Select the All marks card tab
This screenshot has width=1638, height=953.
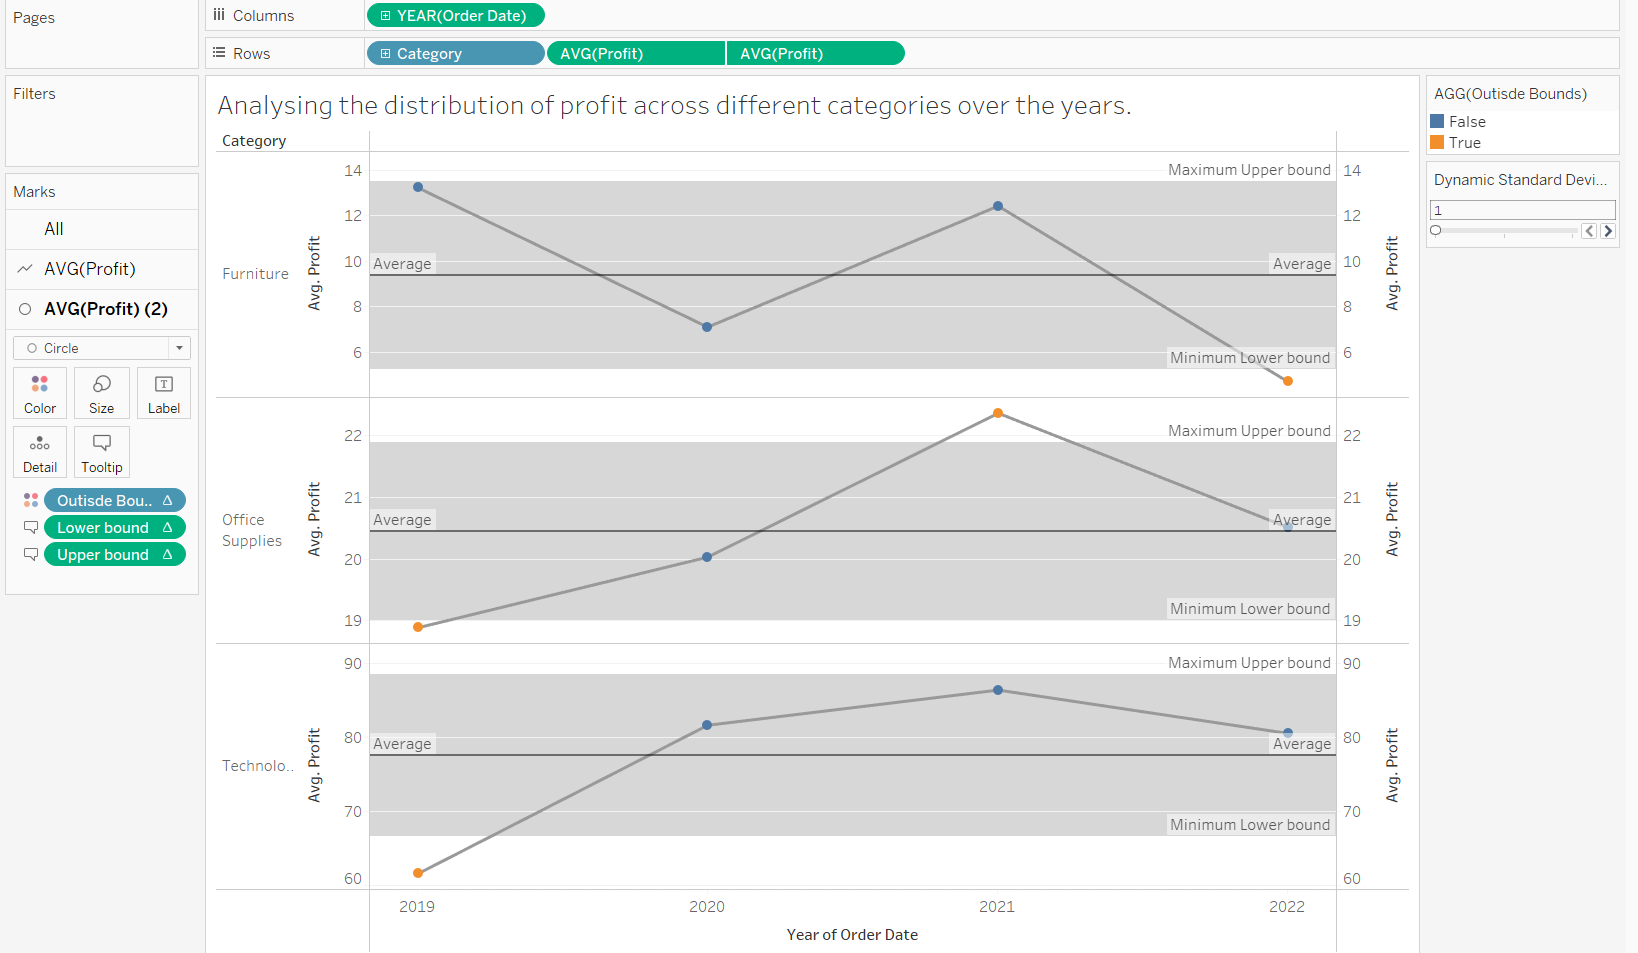click(x=54, y=229)
